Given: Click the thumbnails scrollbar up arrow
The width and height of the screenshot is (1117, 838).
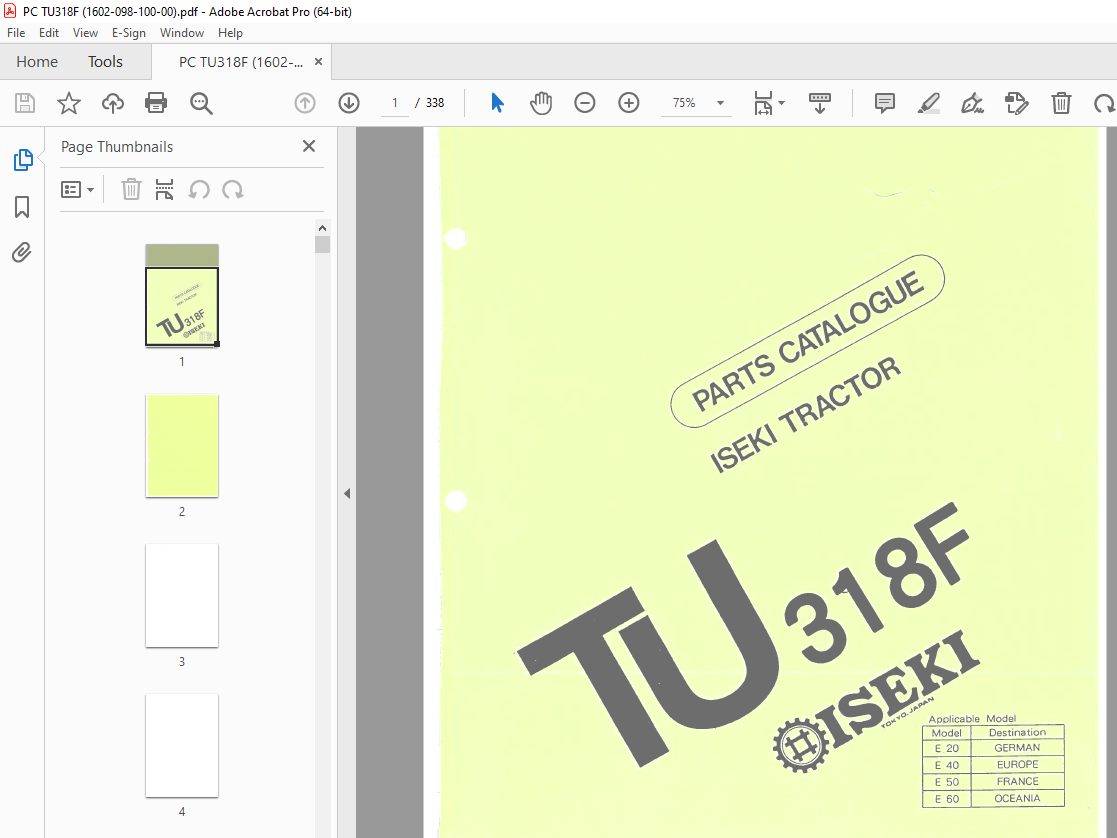Looking at the screenshot, I should click(322, 228).
